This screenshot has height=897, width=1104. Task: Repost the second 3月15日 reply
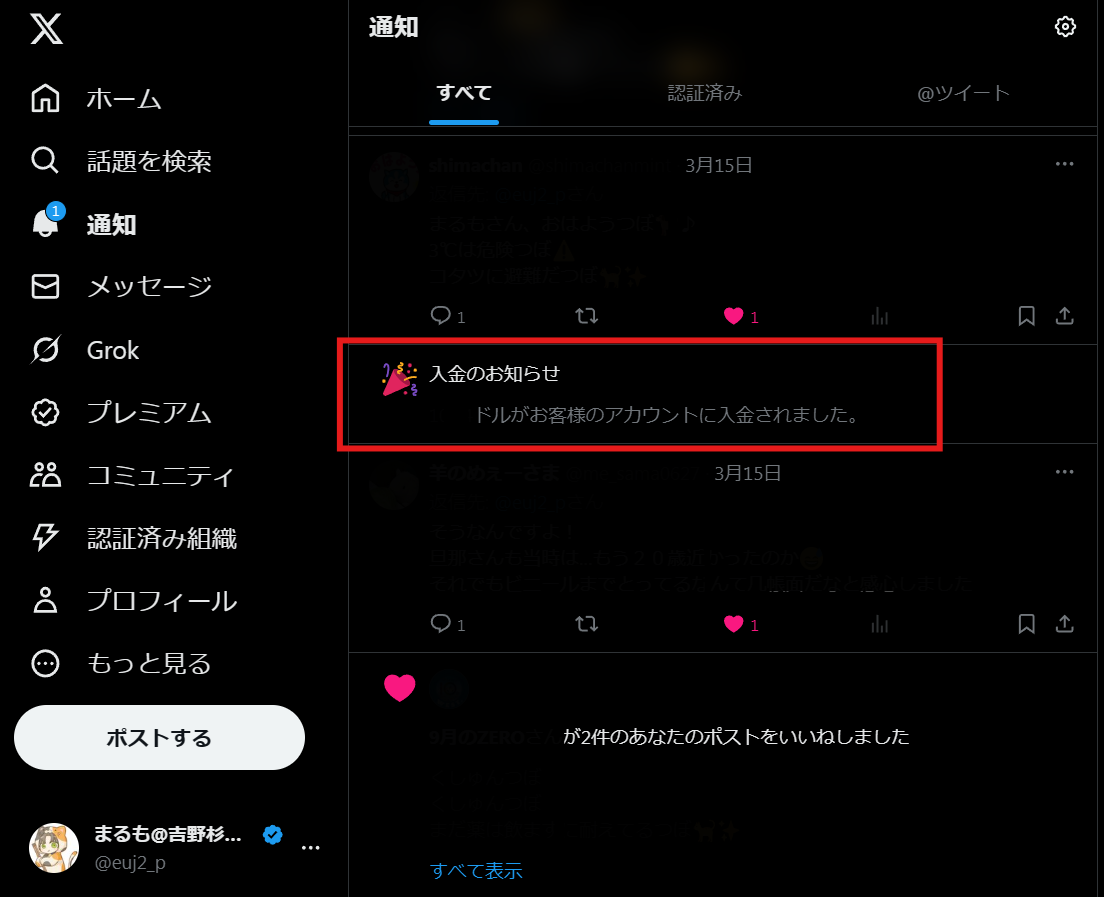point(586,624)
